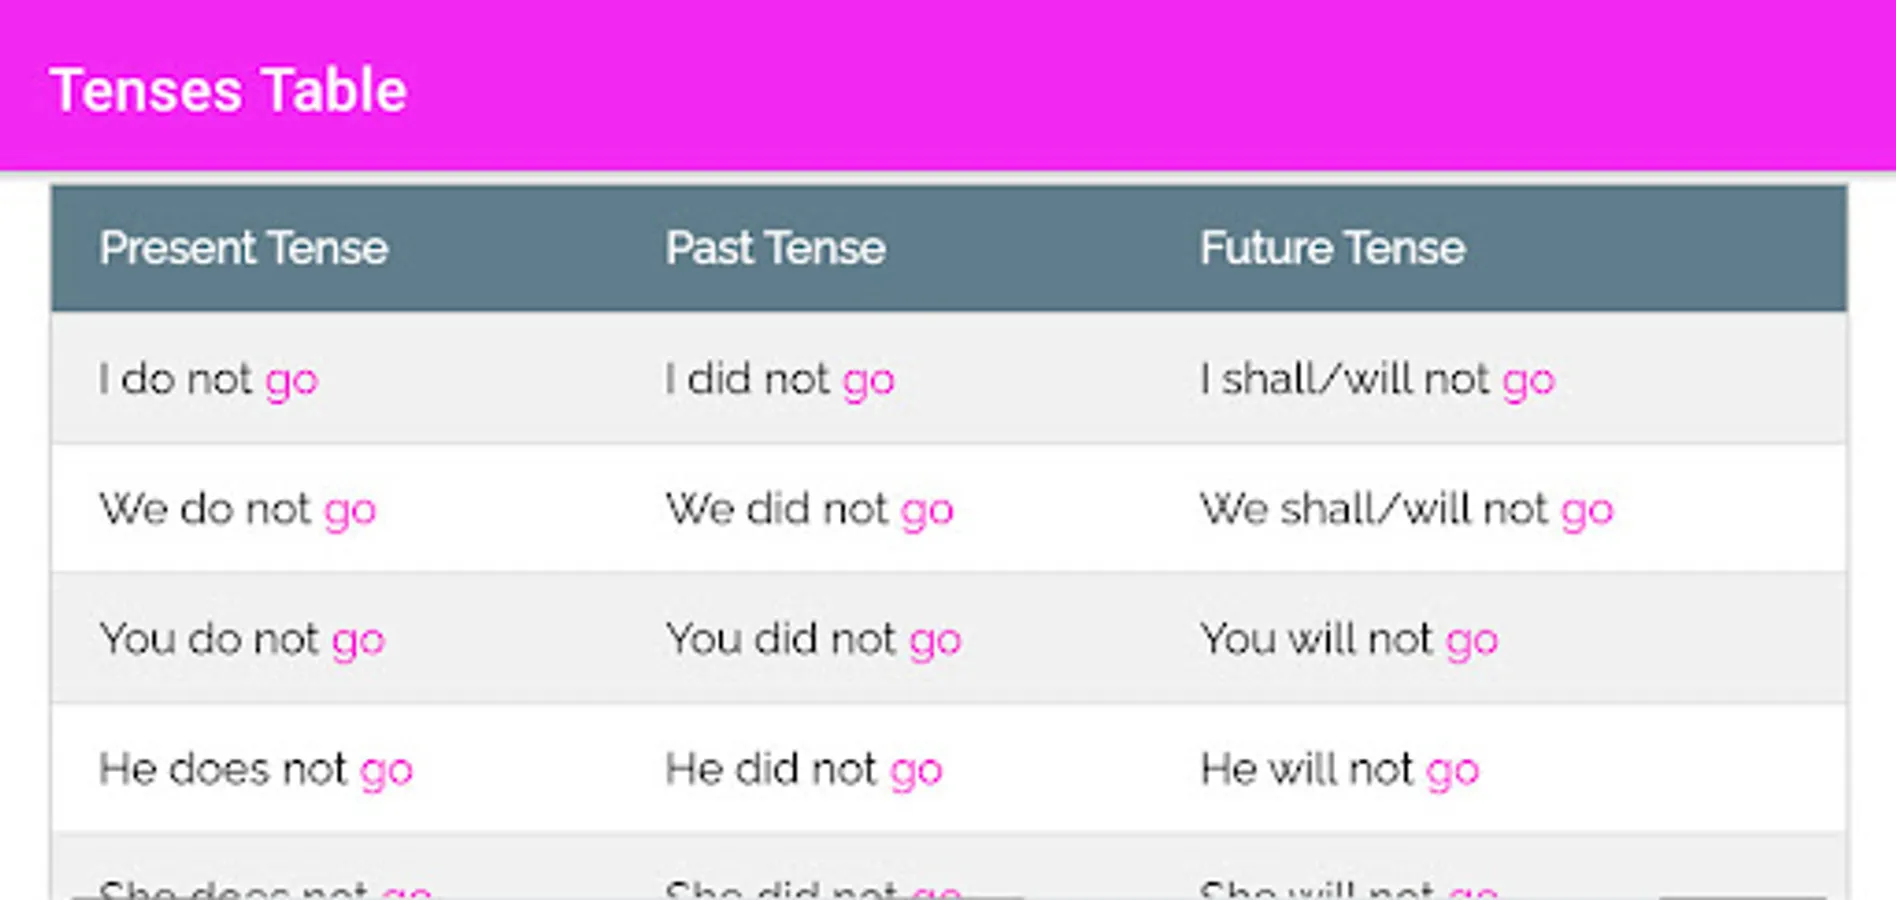
Task: Select the Future Tense column header
Action: [1332, 248]
